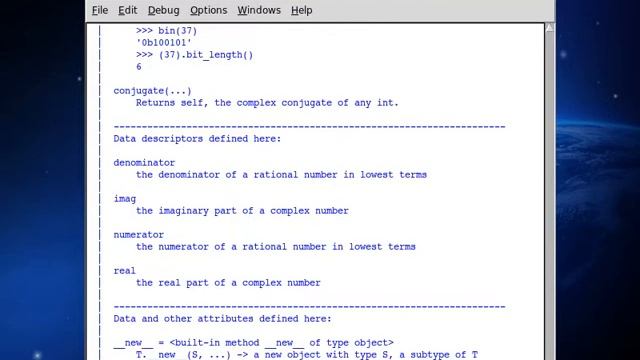Click 'Data descriptors defined here:' heading

click(197, 139)
